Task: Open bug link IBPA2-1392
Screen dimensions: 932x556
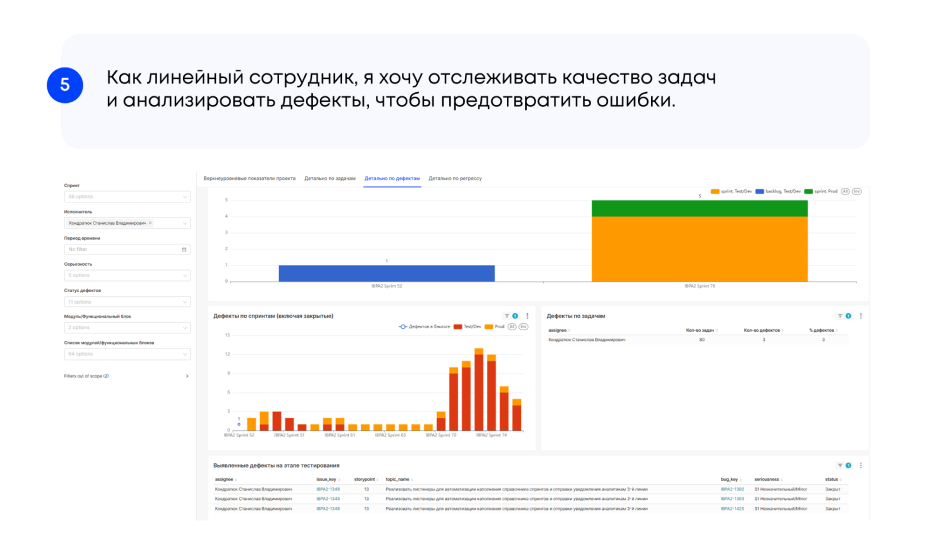Action: [732, 489]
